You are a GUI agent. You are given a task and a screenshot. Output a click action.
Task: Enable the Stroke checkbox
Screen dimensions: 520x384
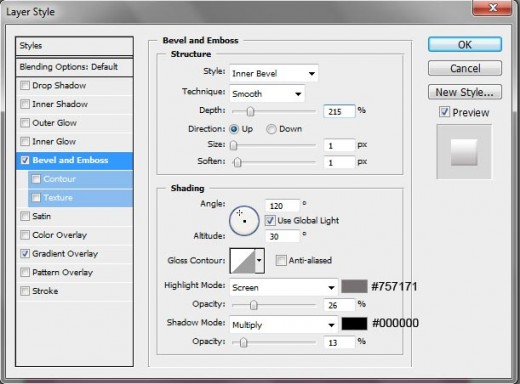(x=25, y=291)
